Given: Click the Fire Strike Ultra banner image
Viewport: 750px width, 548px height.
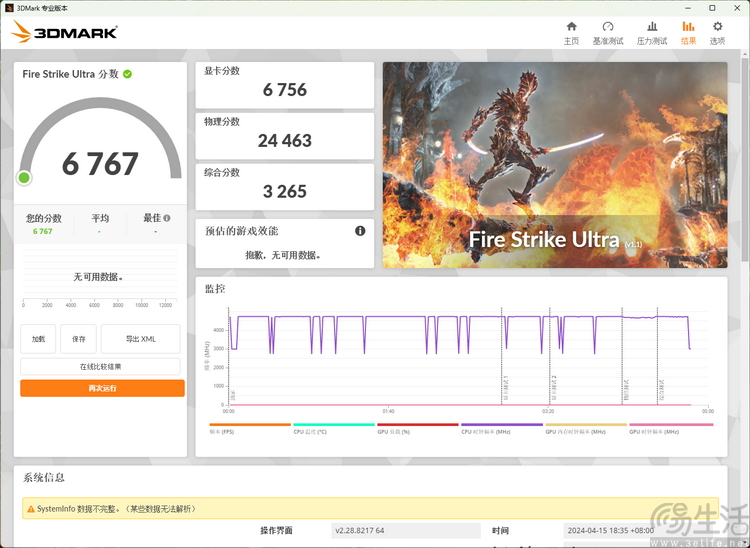Looking at the screenshot, I should (555, 165).
